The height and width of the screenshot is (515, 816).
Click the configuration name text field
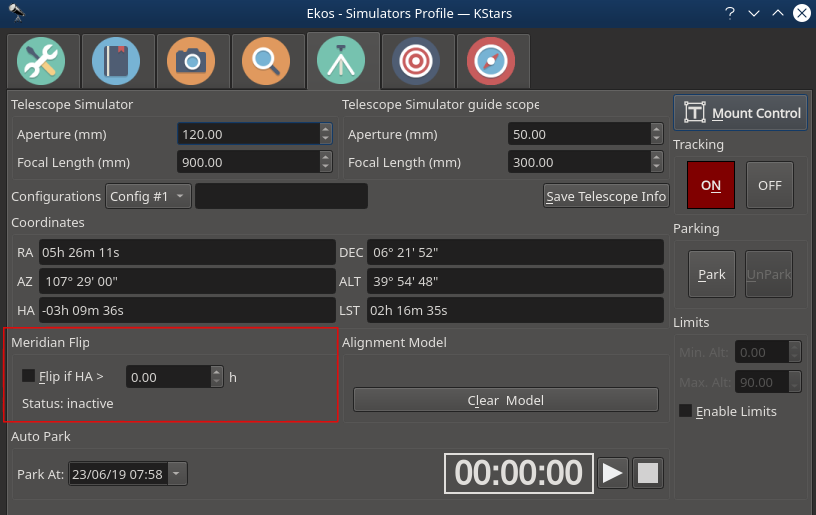coord(282,196)
